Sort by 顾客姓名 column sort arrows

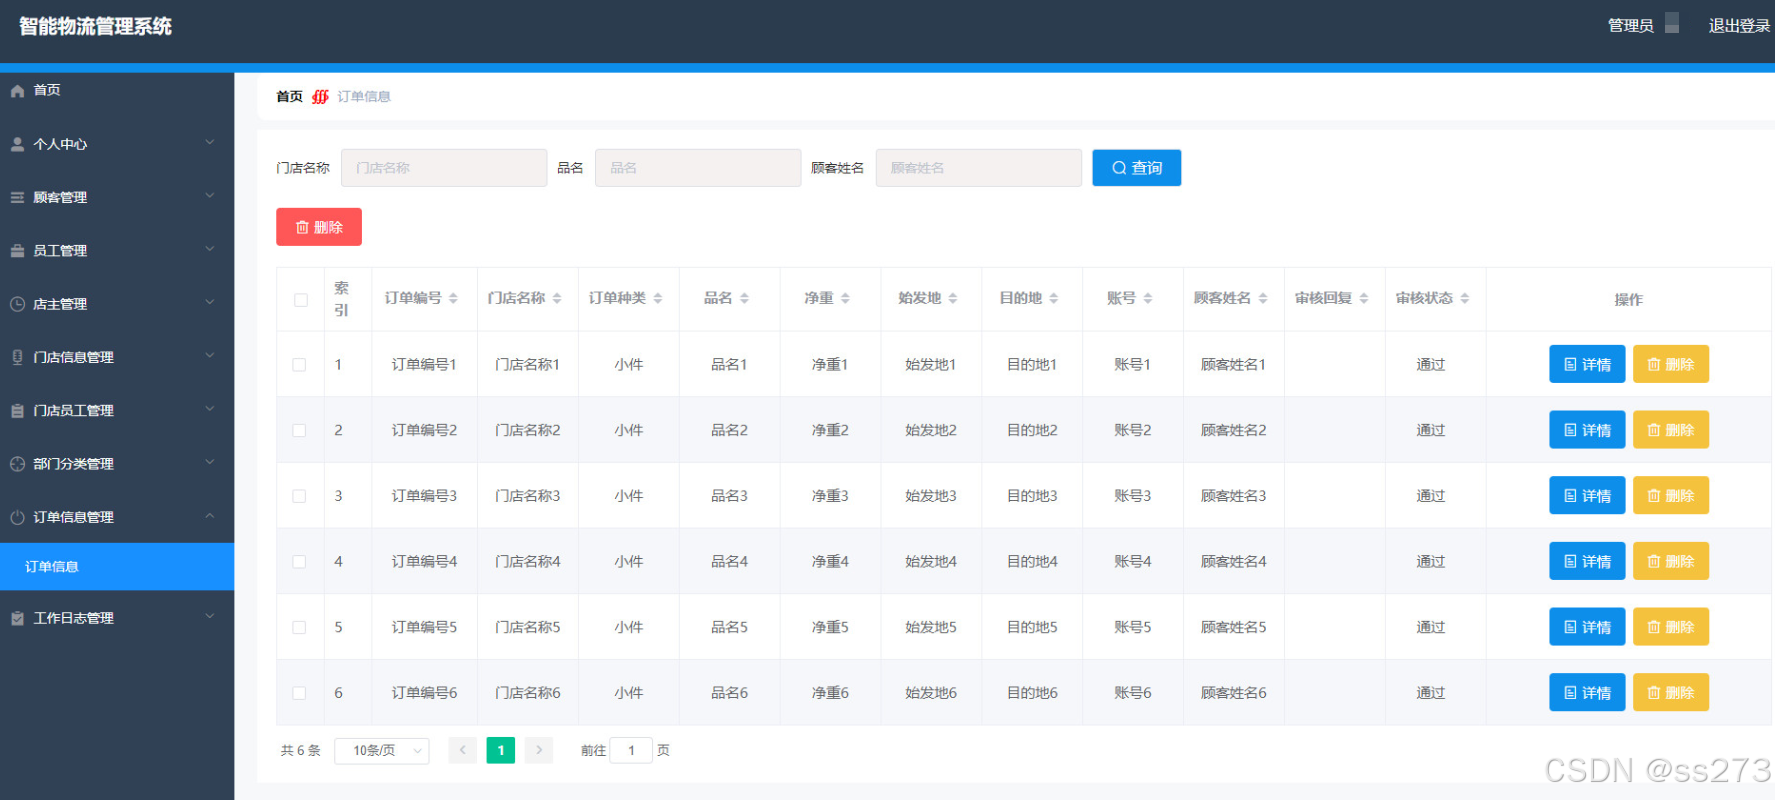click(x=1263, y=298)
